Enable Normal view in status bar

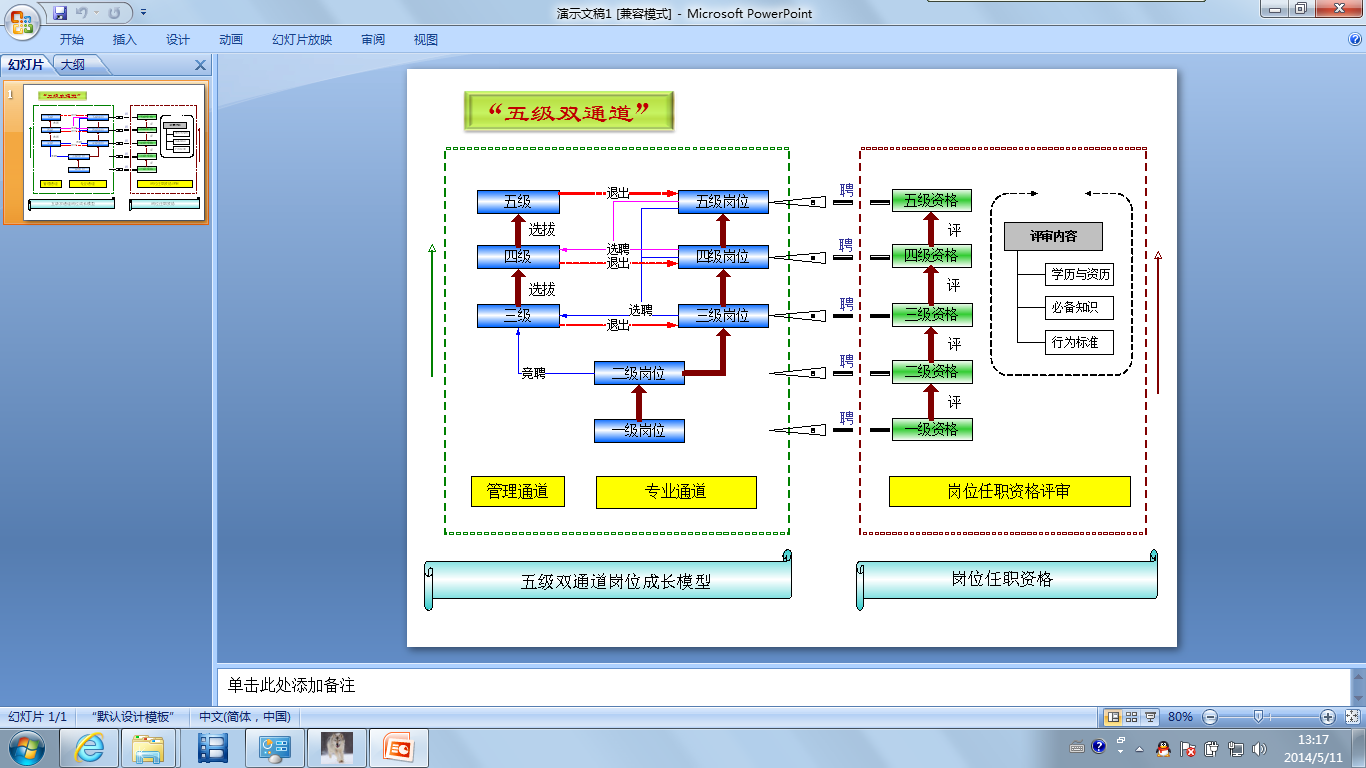[1113, 717]
